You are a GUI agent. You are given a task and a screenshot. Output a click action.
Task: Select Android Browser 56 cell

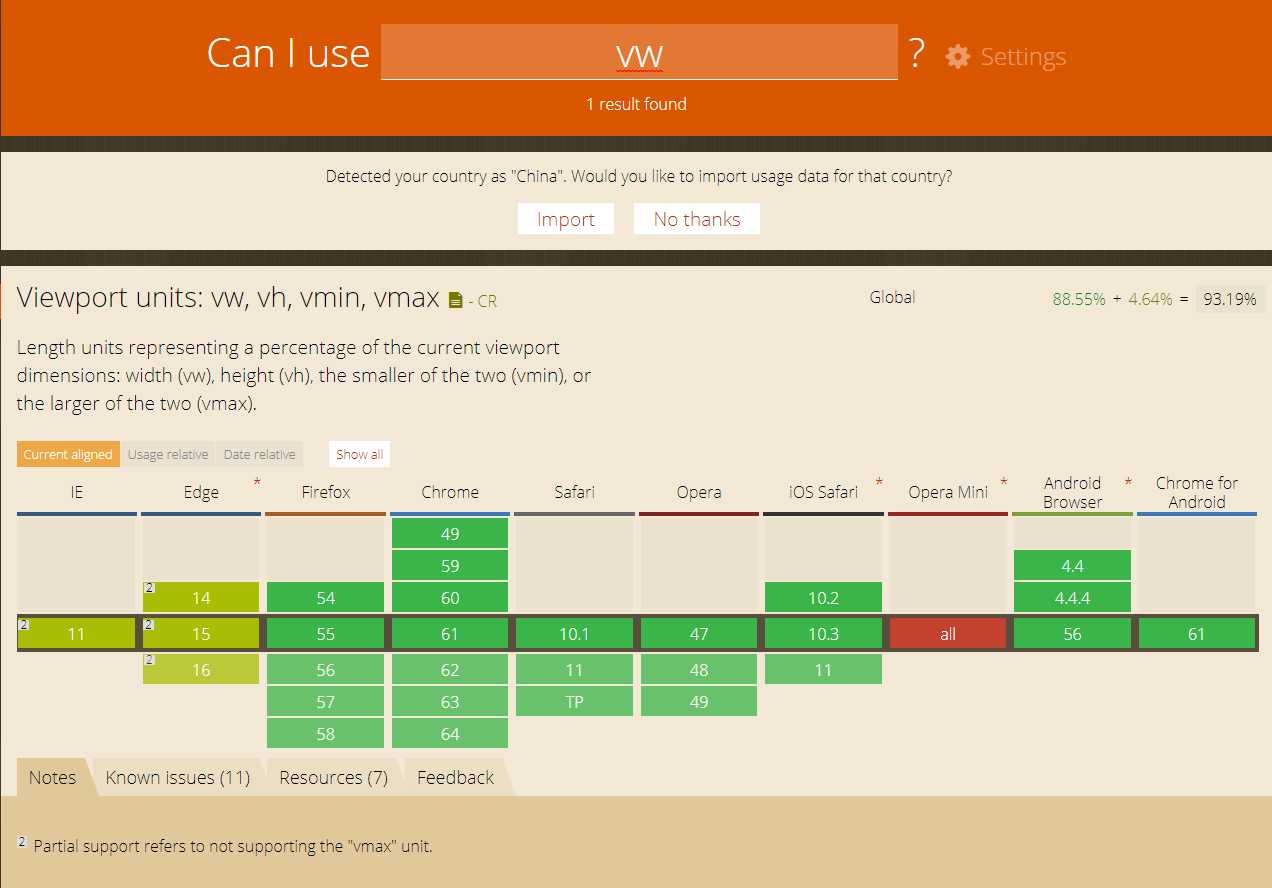pos(1072,634)
